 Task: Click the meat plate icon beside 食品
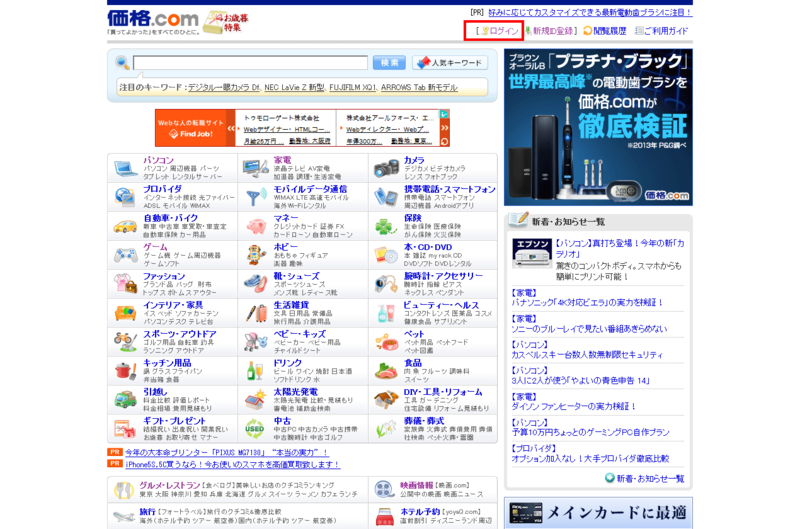click(x=386, y=371)
